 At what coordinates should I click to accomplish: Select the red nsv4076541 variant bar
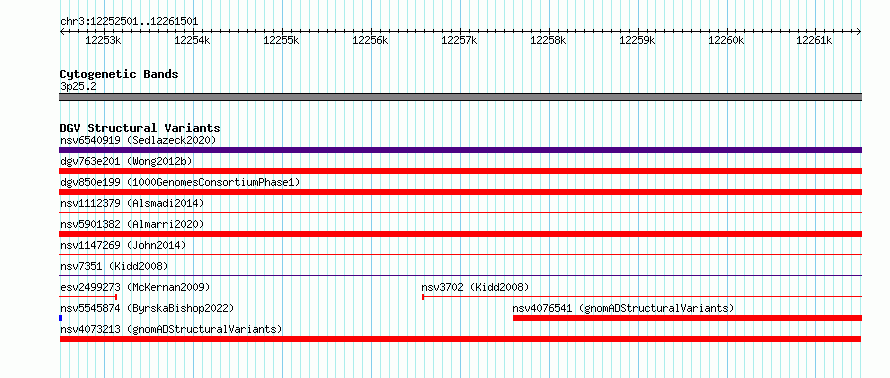(687, 318)
